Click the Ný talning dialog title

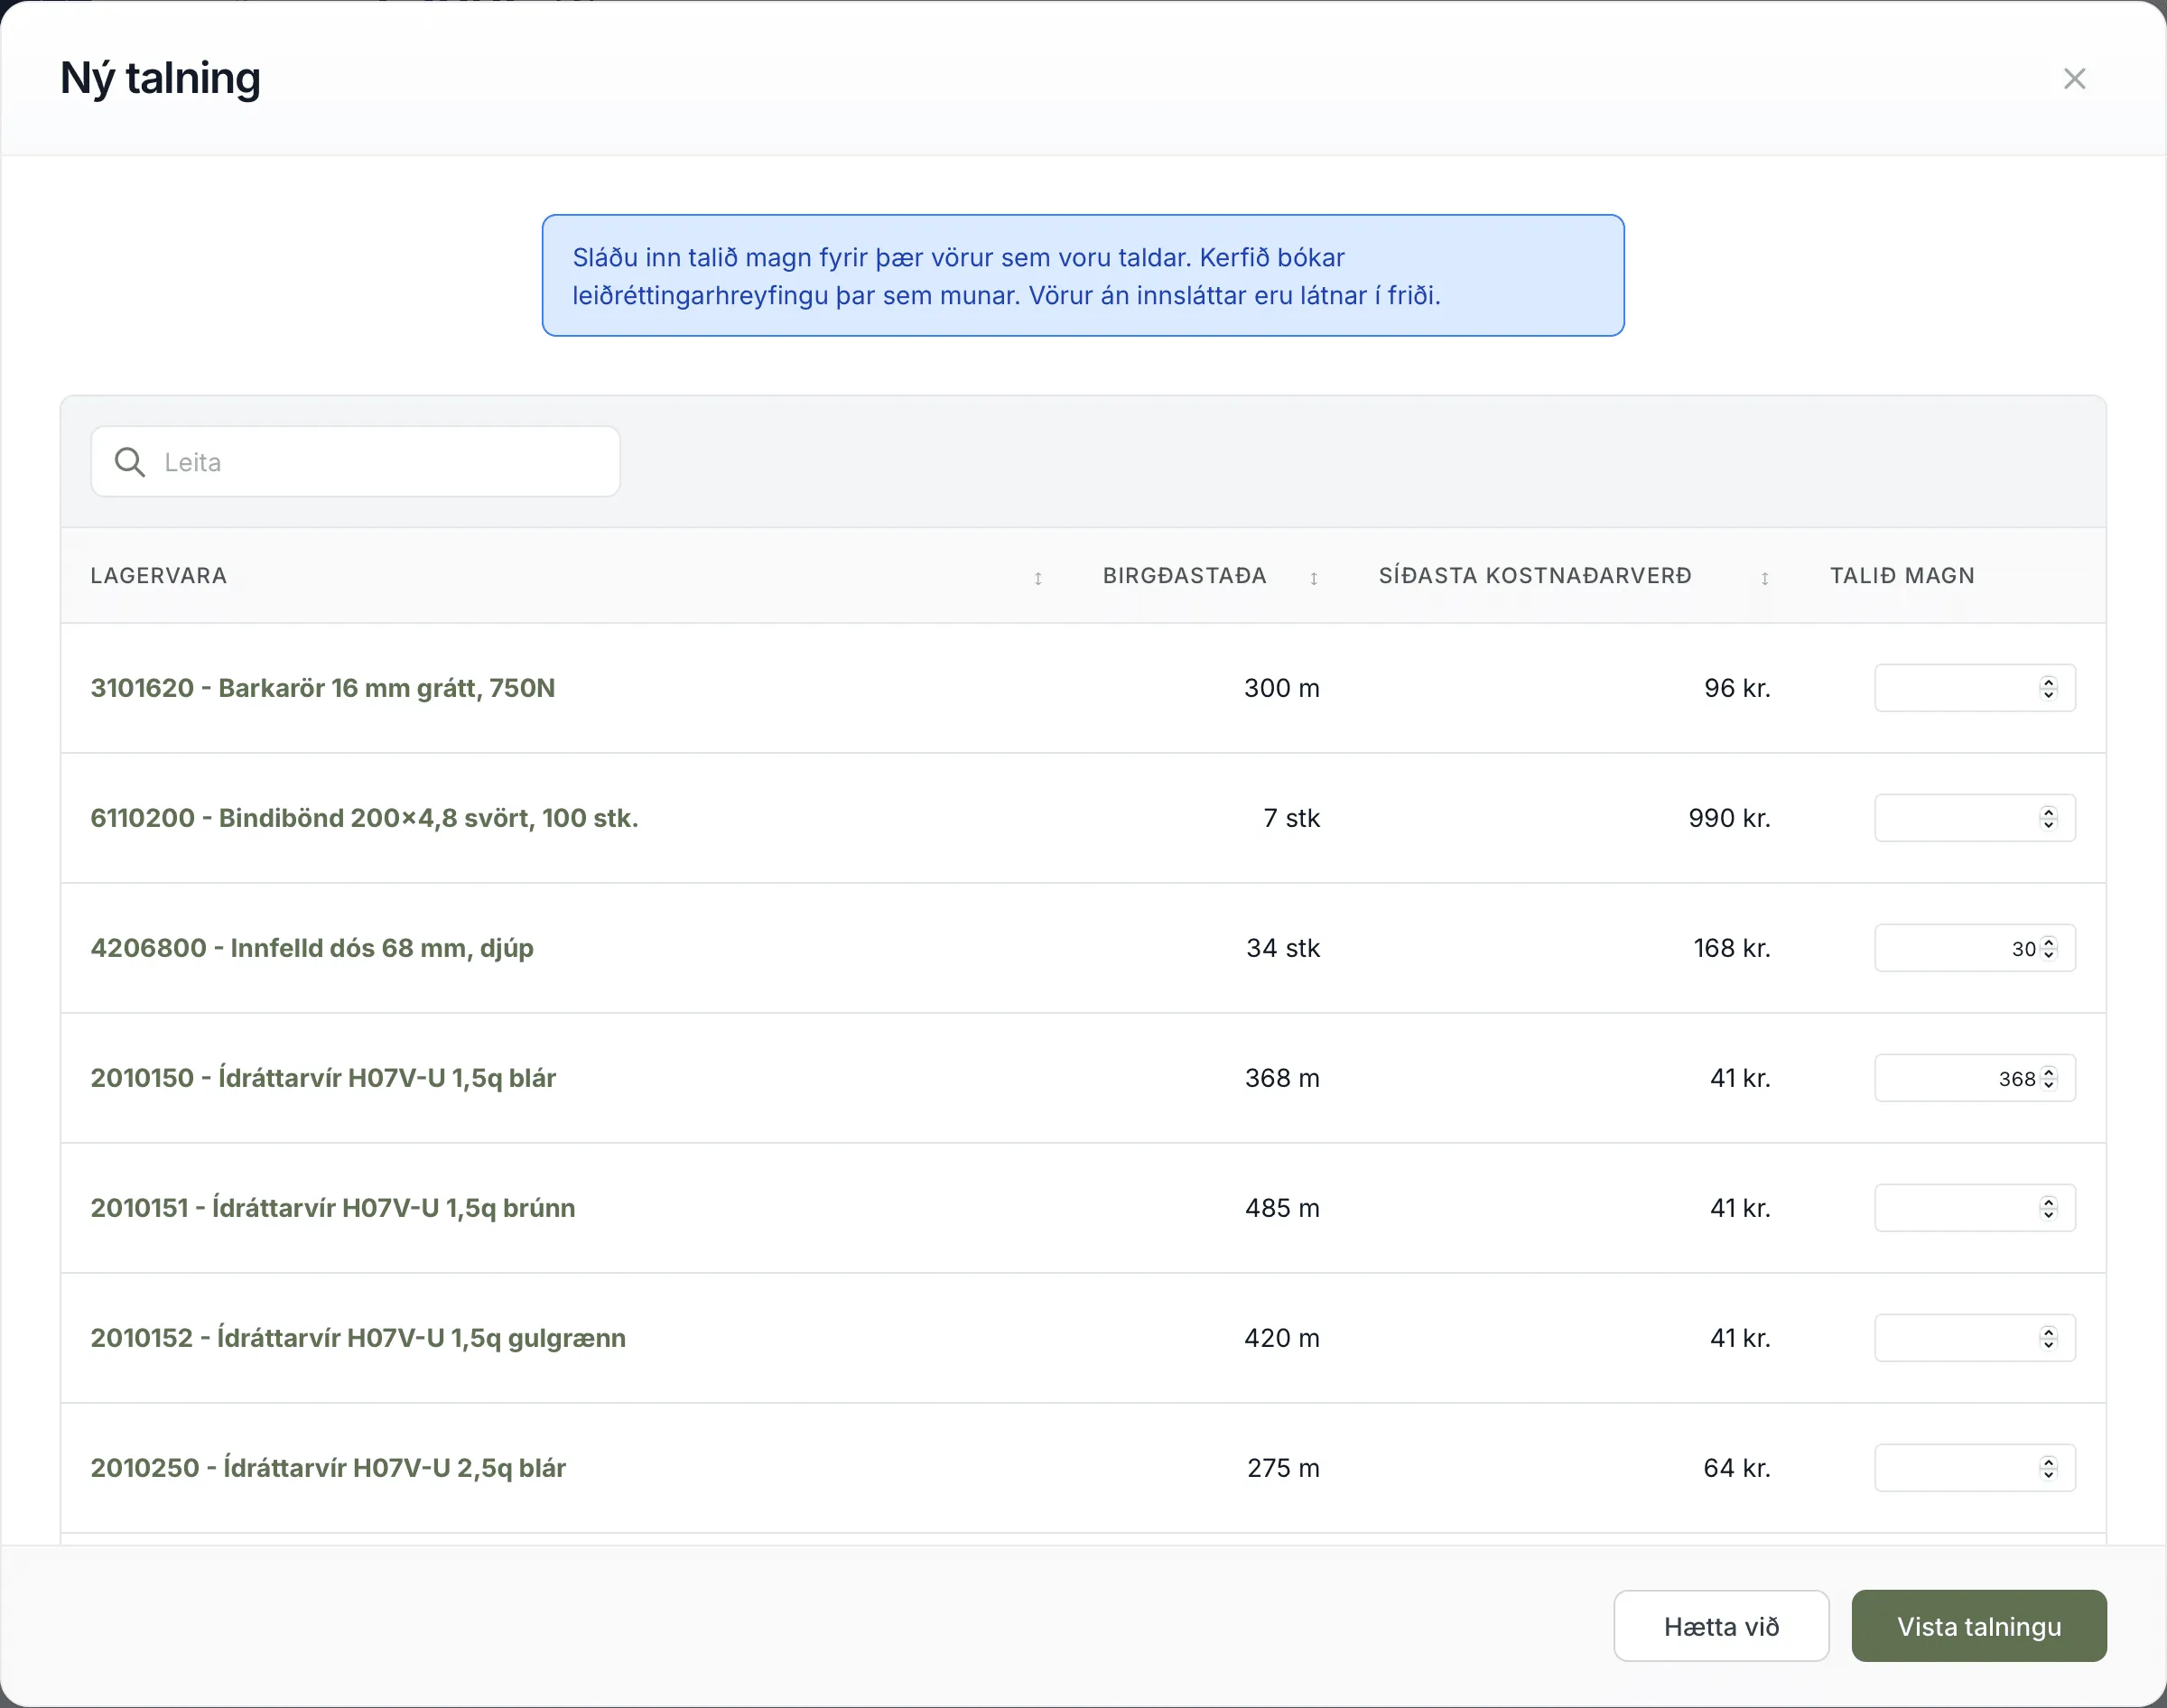pyautogui.click(x=160, y=79)
